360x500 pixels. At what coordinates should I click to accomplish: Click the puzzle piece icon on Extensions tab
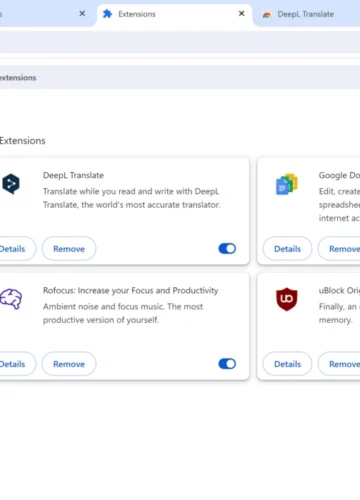click(x=107, y=14)
